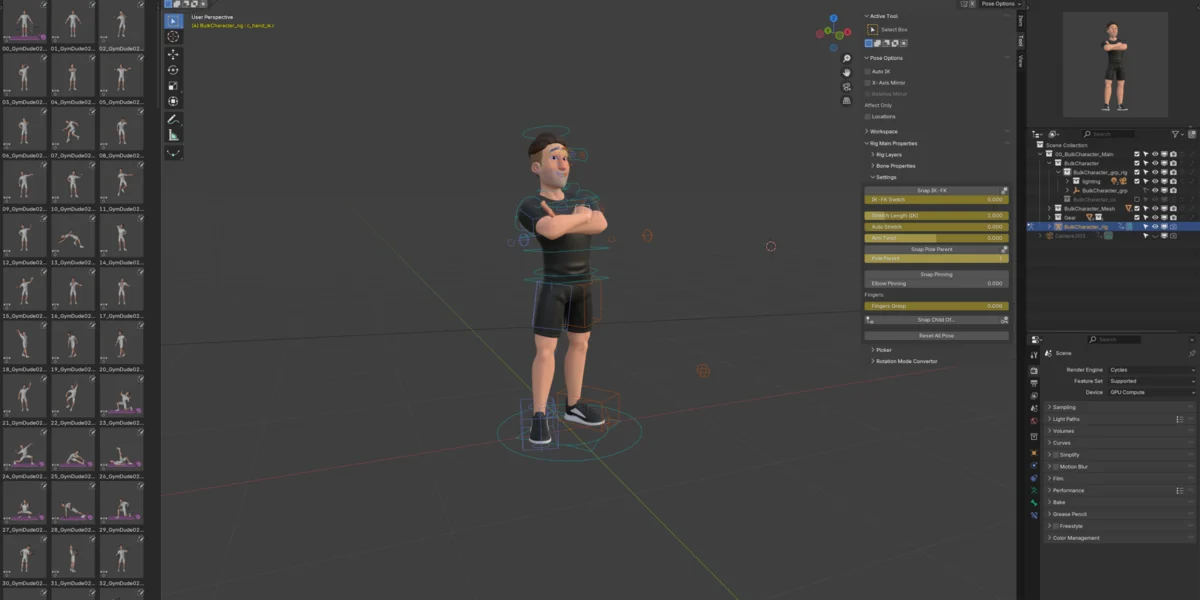Enable the Auto IK checkbox
Image resolution: width=1200 pixels, height=600 pixels.
pos(866,70)
